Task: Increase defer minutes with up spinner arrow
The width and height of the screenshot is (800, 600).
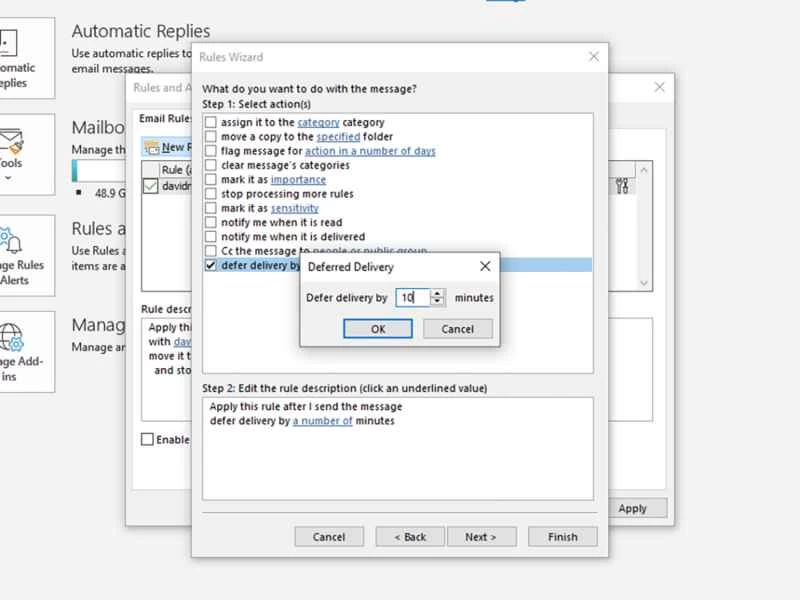Action: [438, 293]
